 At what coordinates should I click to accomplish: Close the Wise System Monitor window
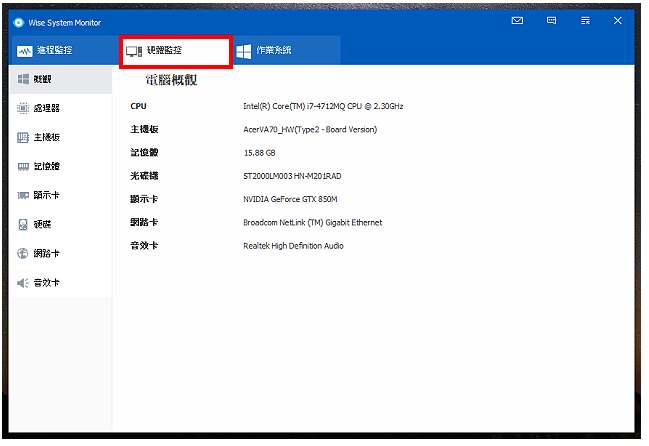tap(618, 21)
